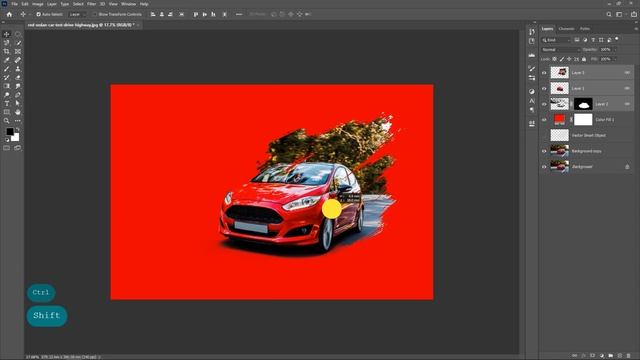
Task: Select the Crop tool
Action: [x=7, y=51]
